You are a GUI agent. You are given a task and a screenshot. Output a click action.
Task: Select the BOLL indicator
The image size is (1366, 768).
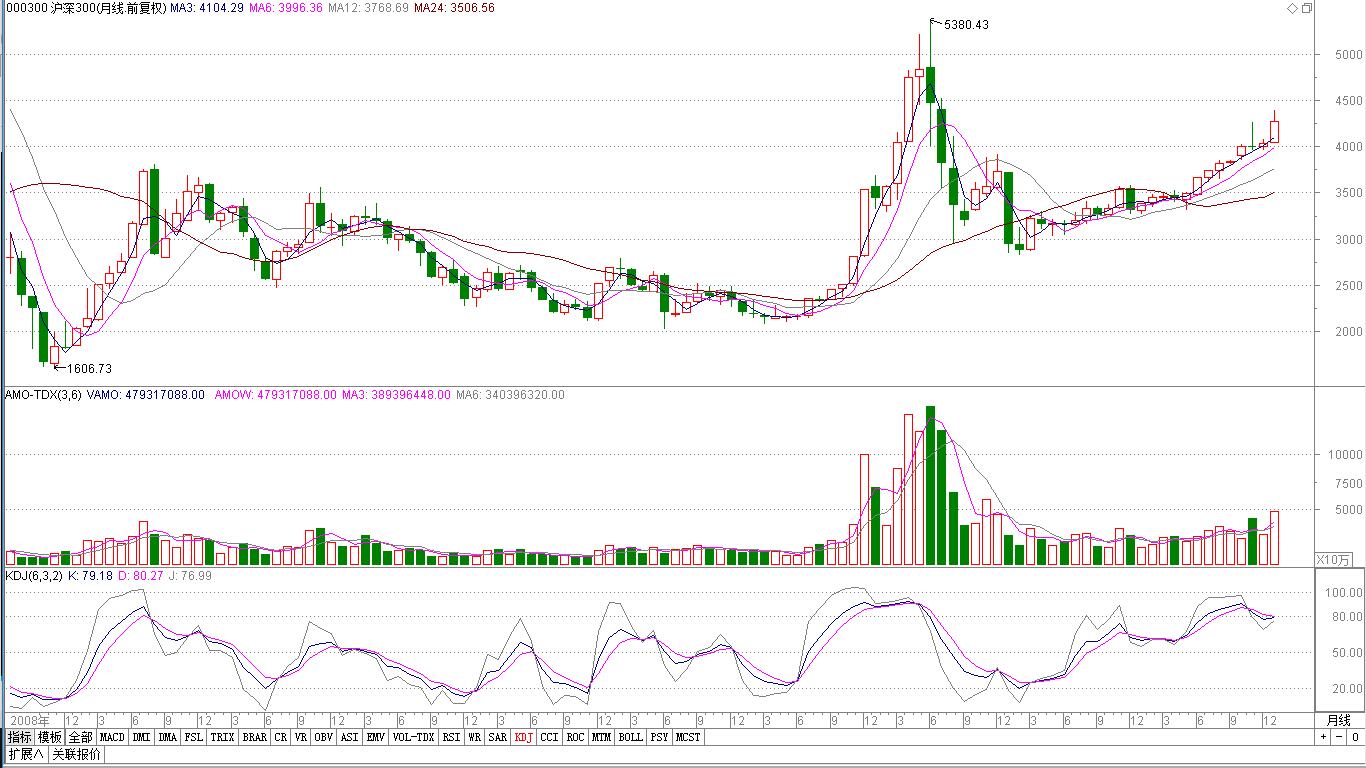tap(630, 737)
